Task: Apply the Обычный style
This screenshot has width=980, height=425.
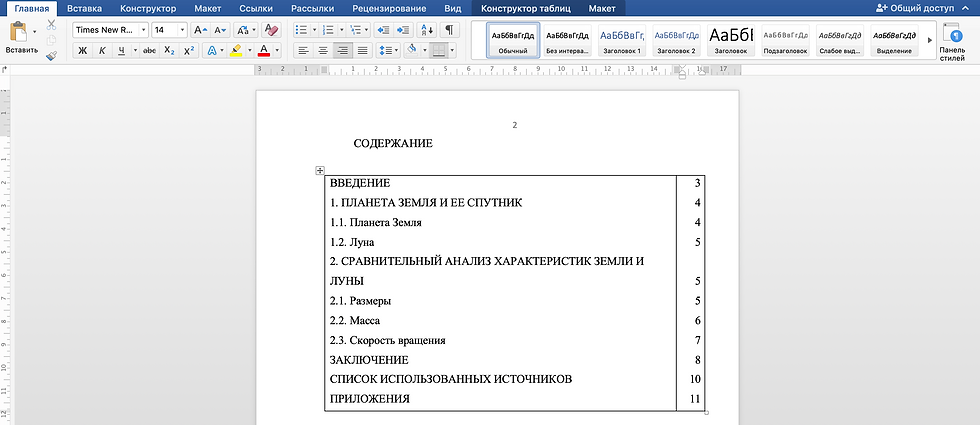Action: (513, 41)
